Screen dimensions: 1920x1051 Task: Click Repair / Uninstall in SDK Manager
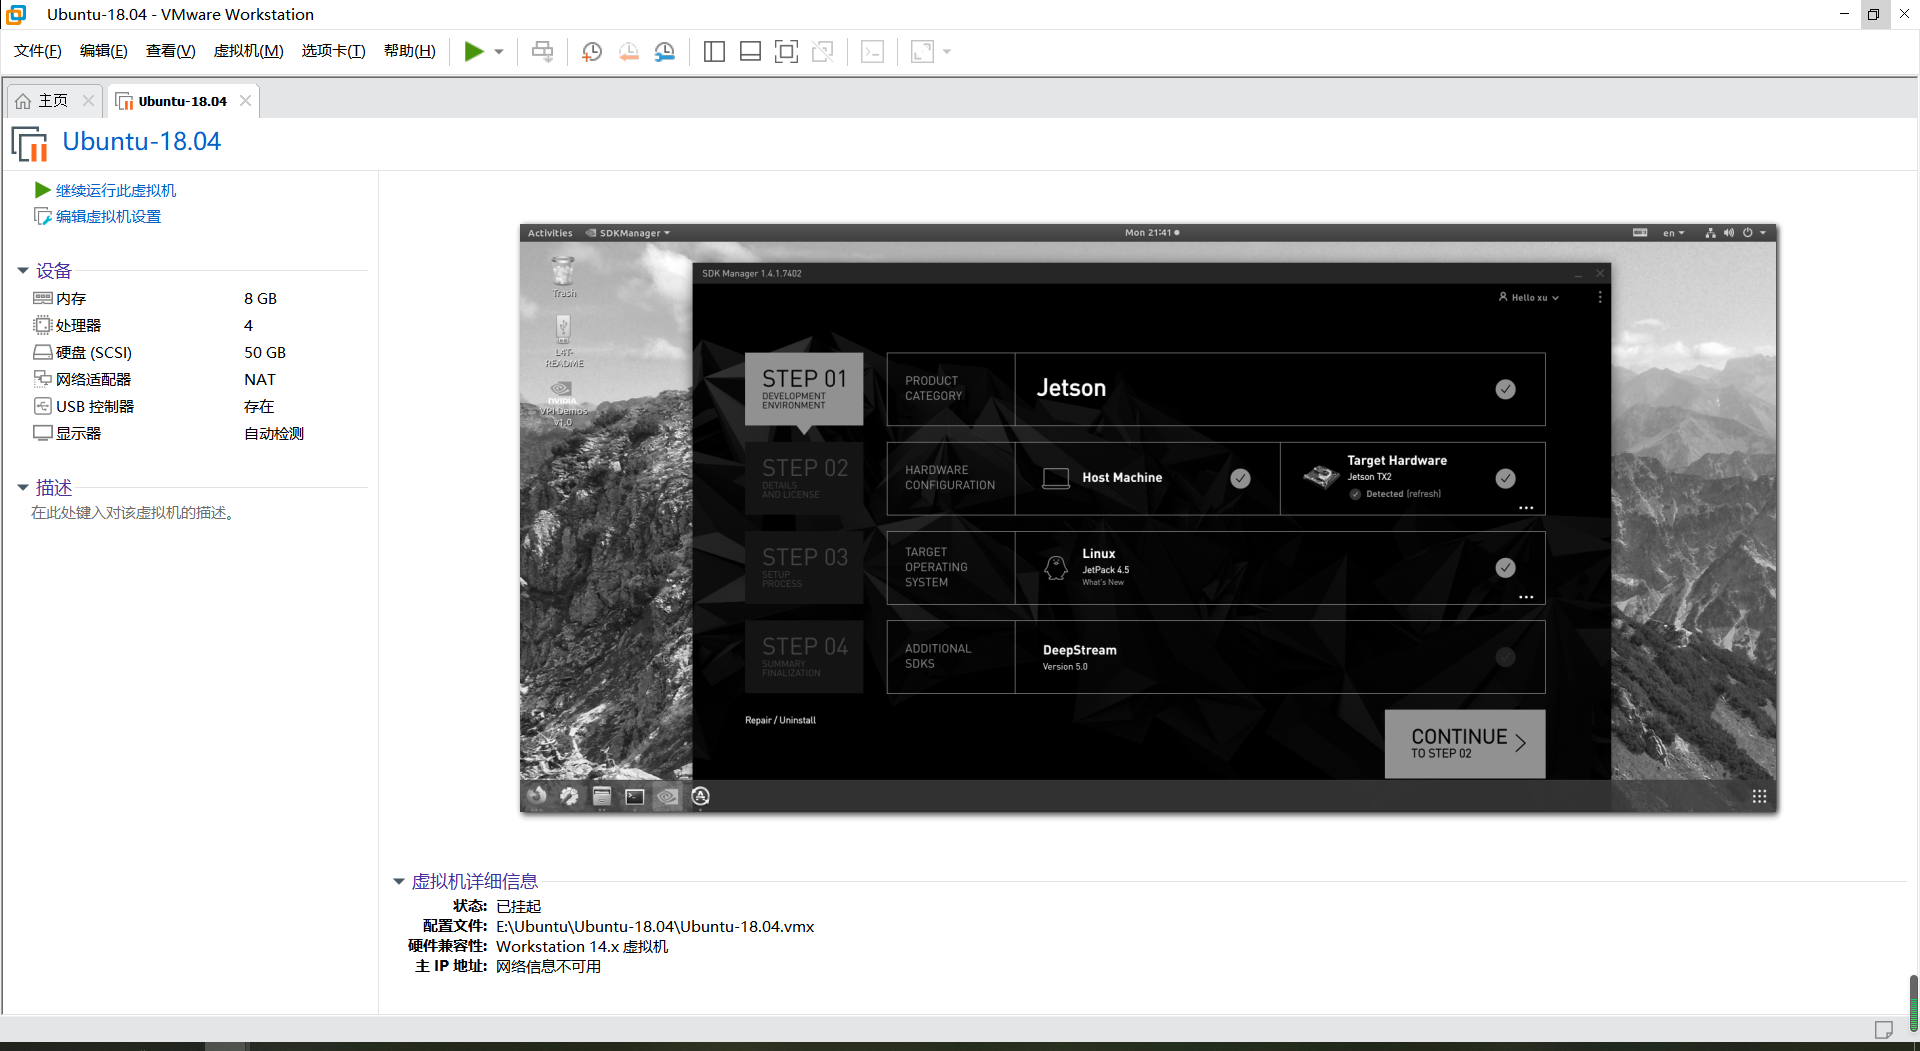(780, 720)
